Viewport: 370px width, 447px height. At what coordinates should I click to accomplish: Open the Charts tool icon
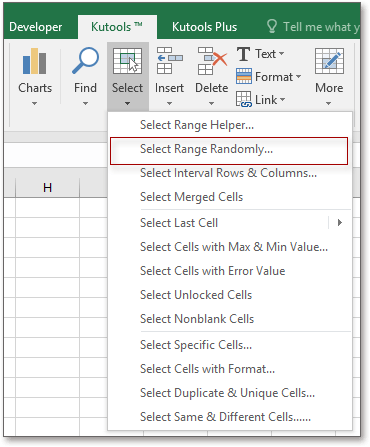[x=34, y=61]
